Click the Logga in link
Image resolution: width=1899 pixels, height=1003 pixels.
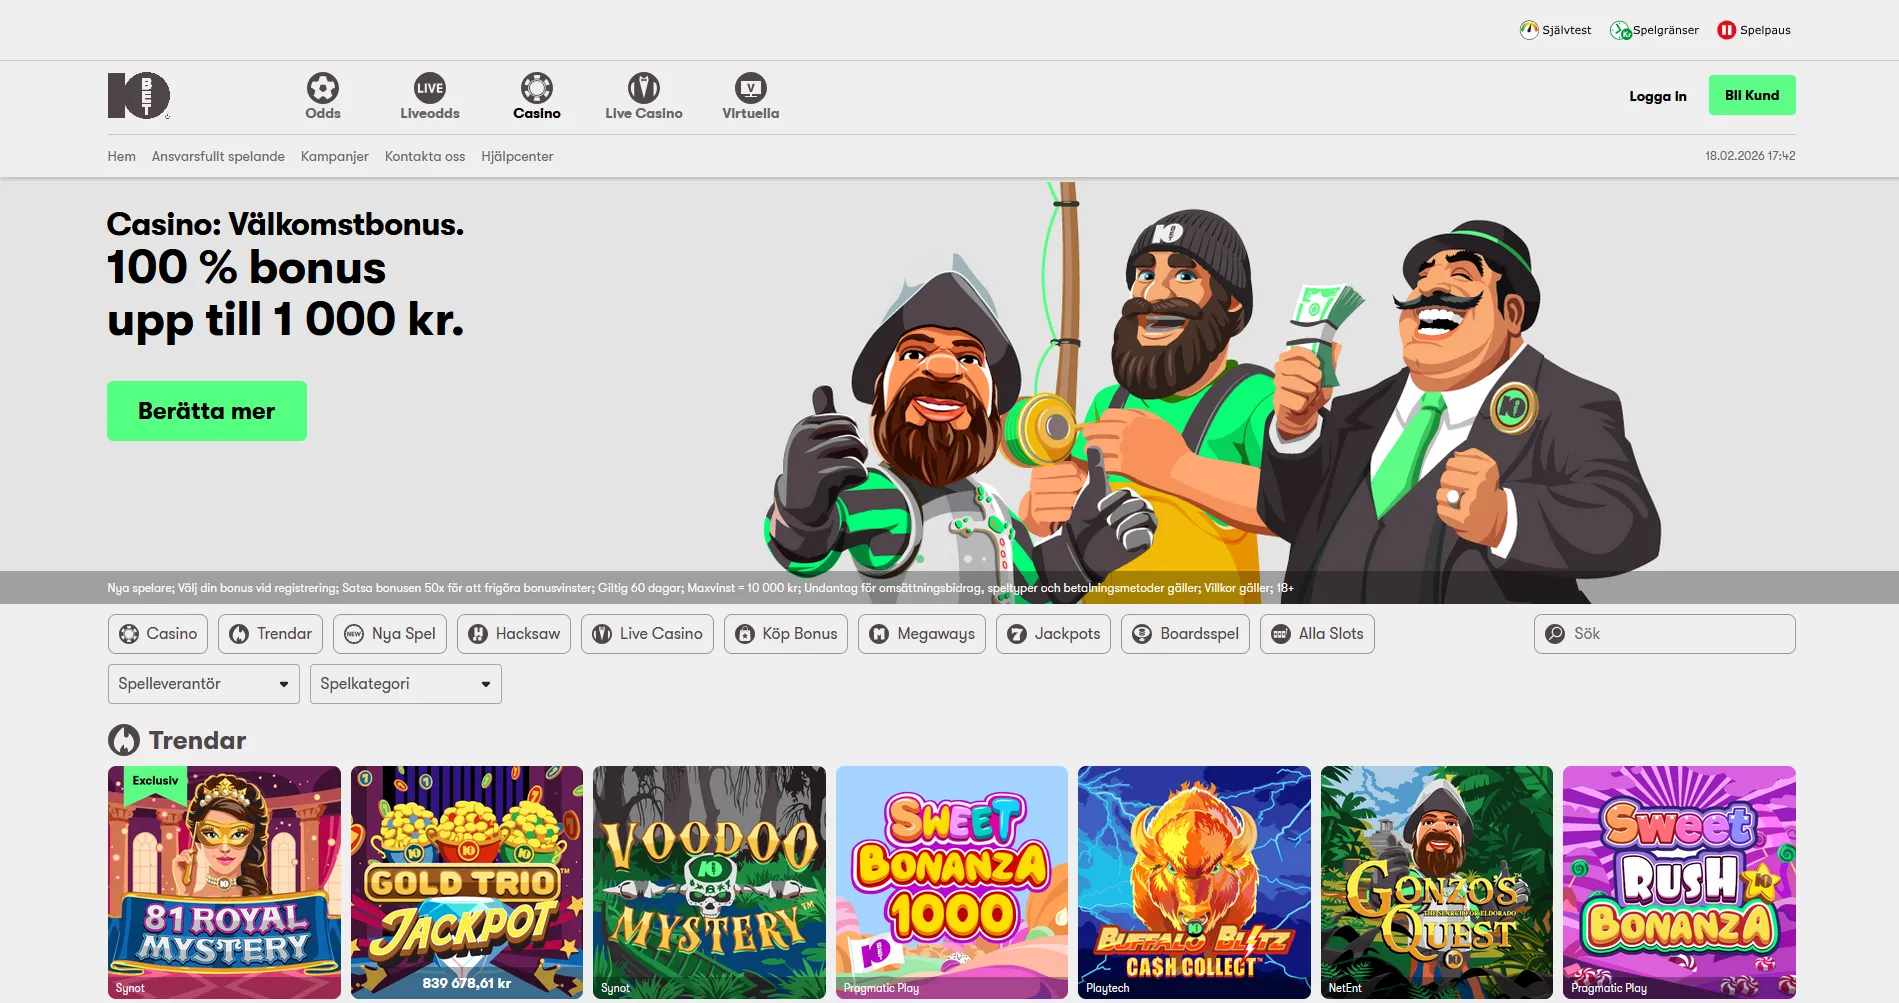[1656, 96]
